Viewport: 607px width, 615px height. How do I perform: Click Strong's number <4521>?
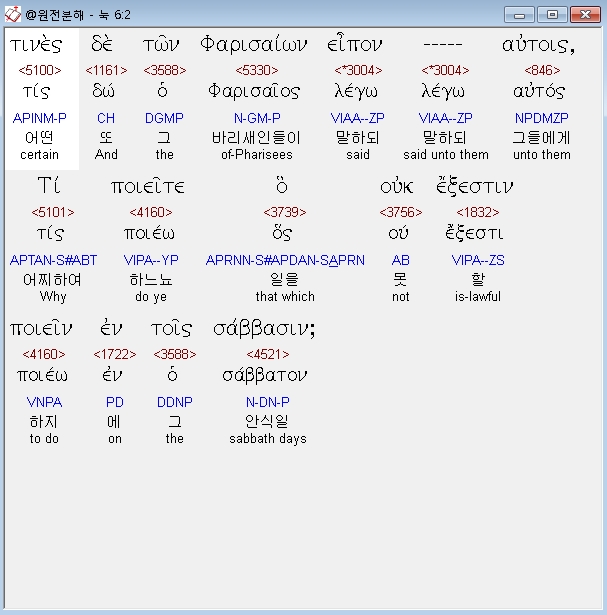click(x=268, y=354)
